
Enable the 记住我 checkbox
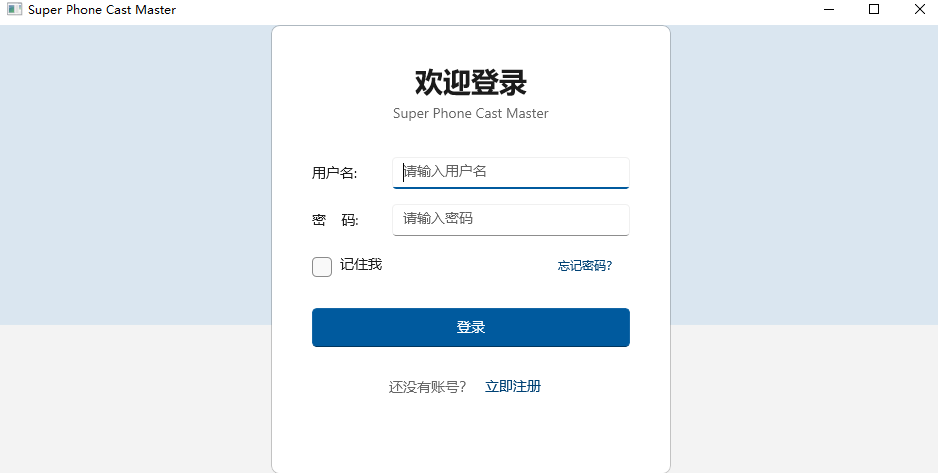pos(322,267)
